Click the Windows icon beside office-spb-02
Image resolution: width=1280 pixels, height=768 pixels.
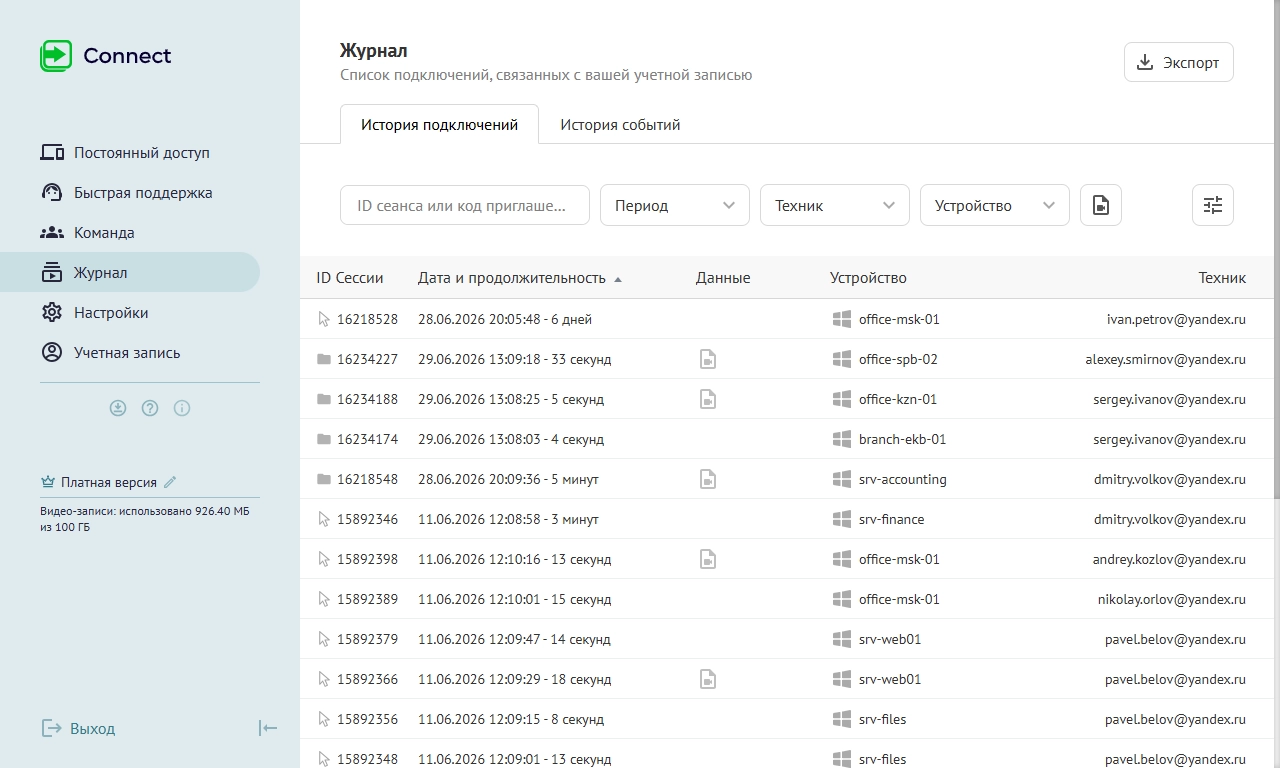[842, 359]
